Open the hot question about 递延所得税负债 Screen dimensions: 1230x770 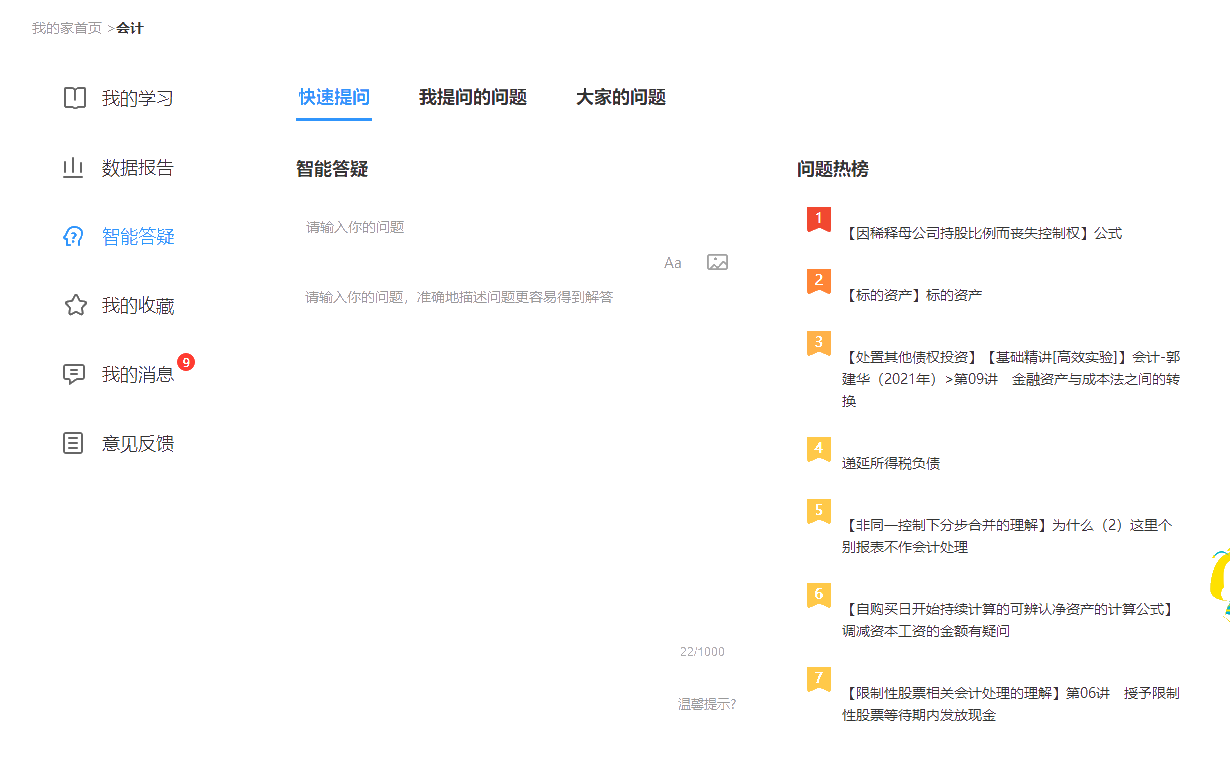click(892, 463)
